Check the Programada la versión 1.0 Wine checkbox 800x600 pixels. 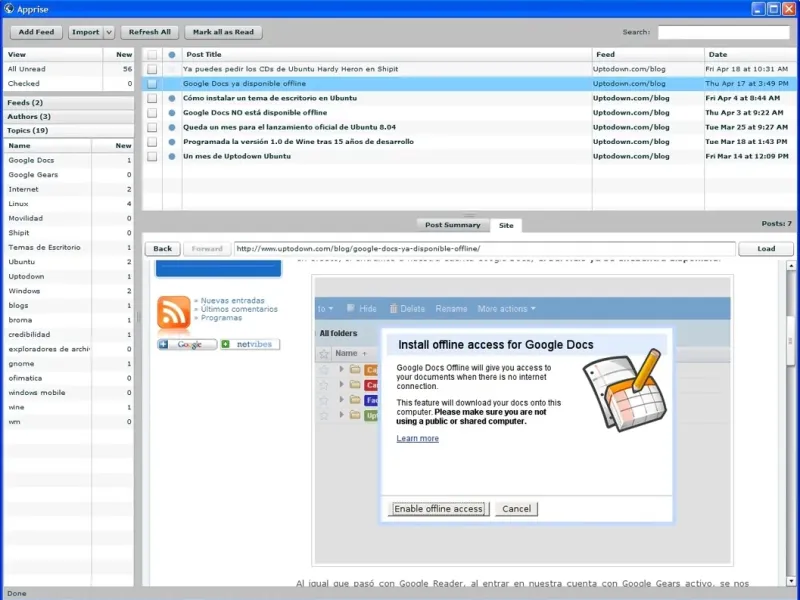pos(152,142)
